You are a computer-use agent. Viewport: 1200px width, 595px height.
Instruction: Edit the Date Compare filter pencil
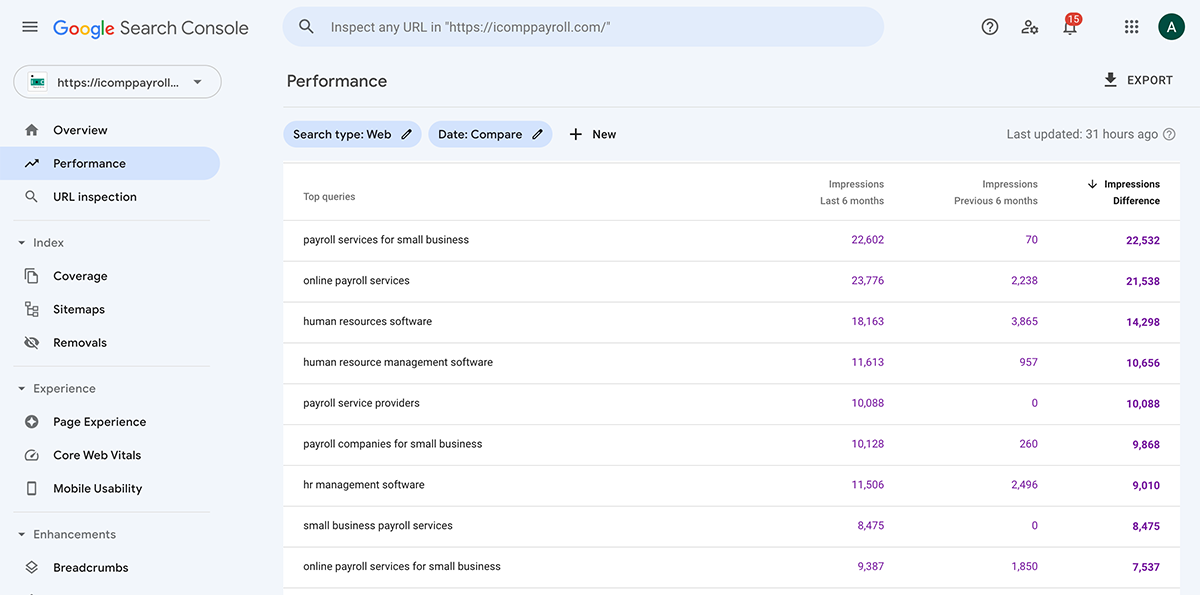[x=538, y=133]
